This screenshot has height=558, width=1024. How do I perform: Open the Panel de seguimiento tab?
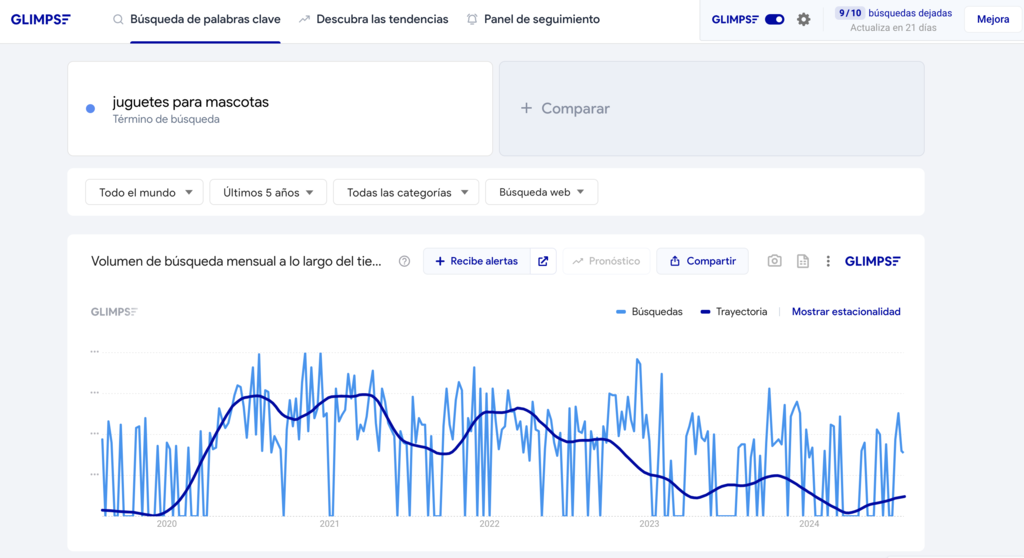click(x=533, y=19)
